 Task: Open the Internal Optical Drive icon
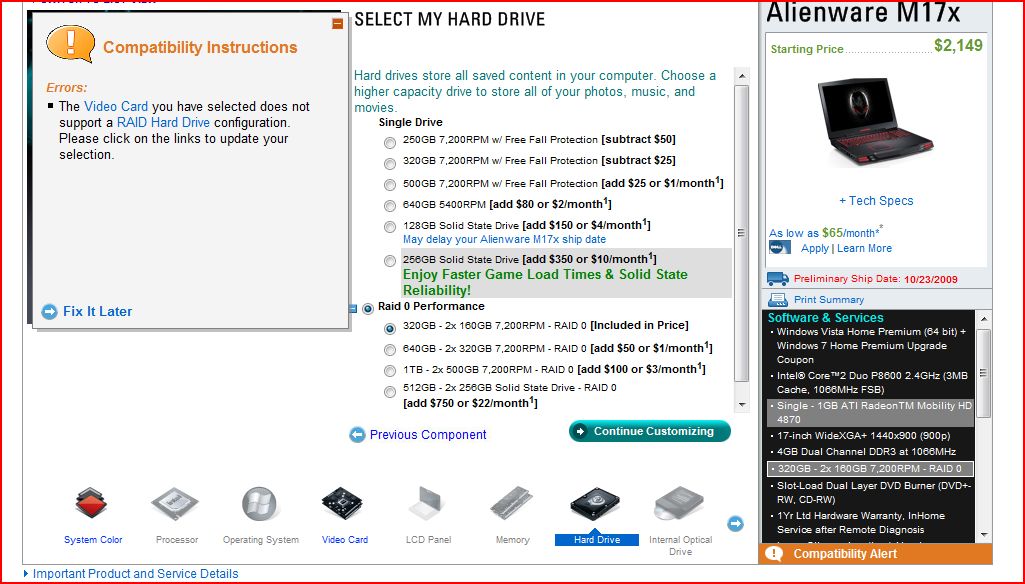(x=679, y=504)
